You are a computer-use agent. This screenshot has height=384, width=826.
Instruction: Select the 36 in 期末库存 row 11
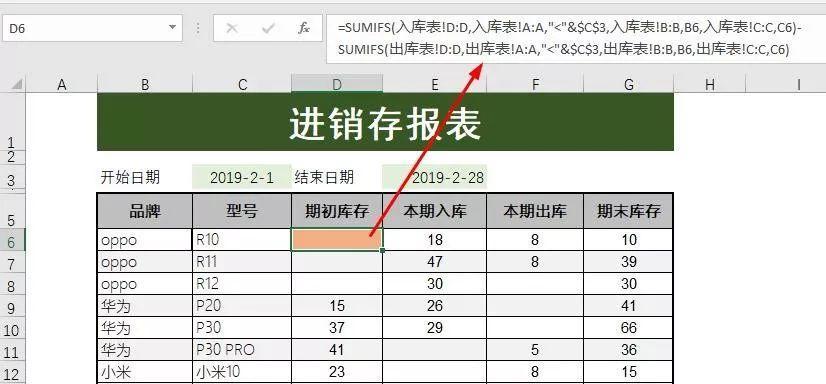point(628,350)
